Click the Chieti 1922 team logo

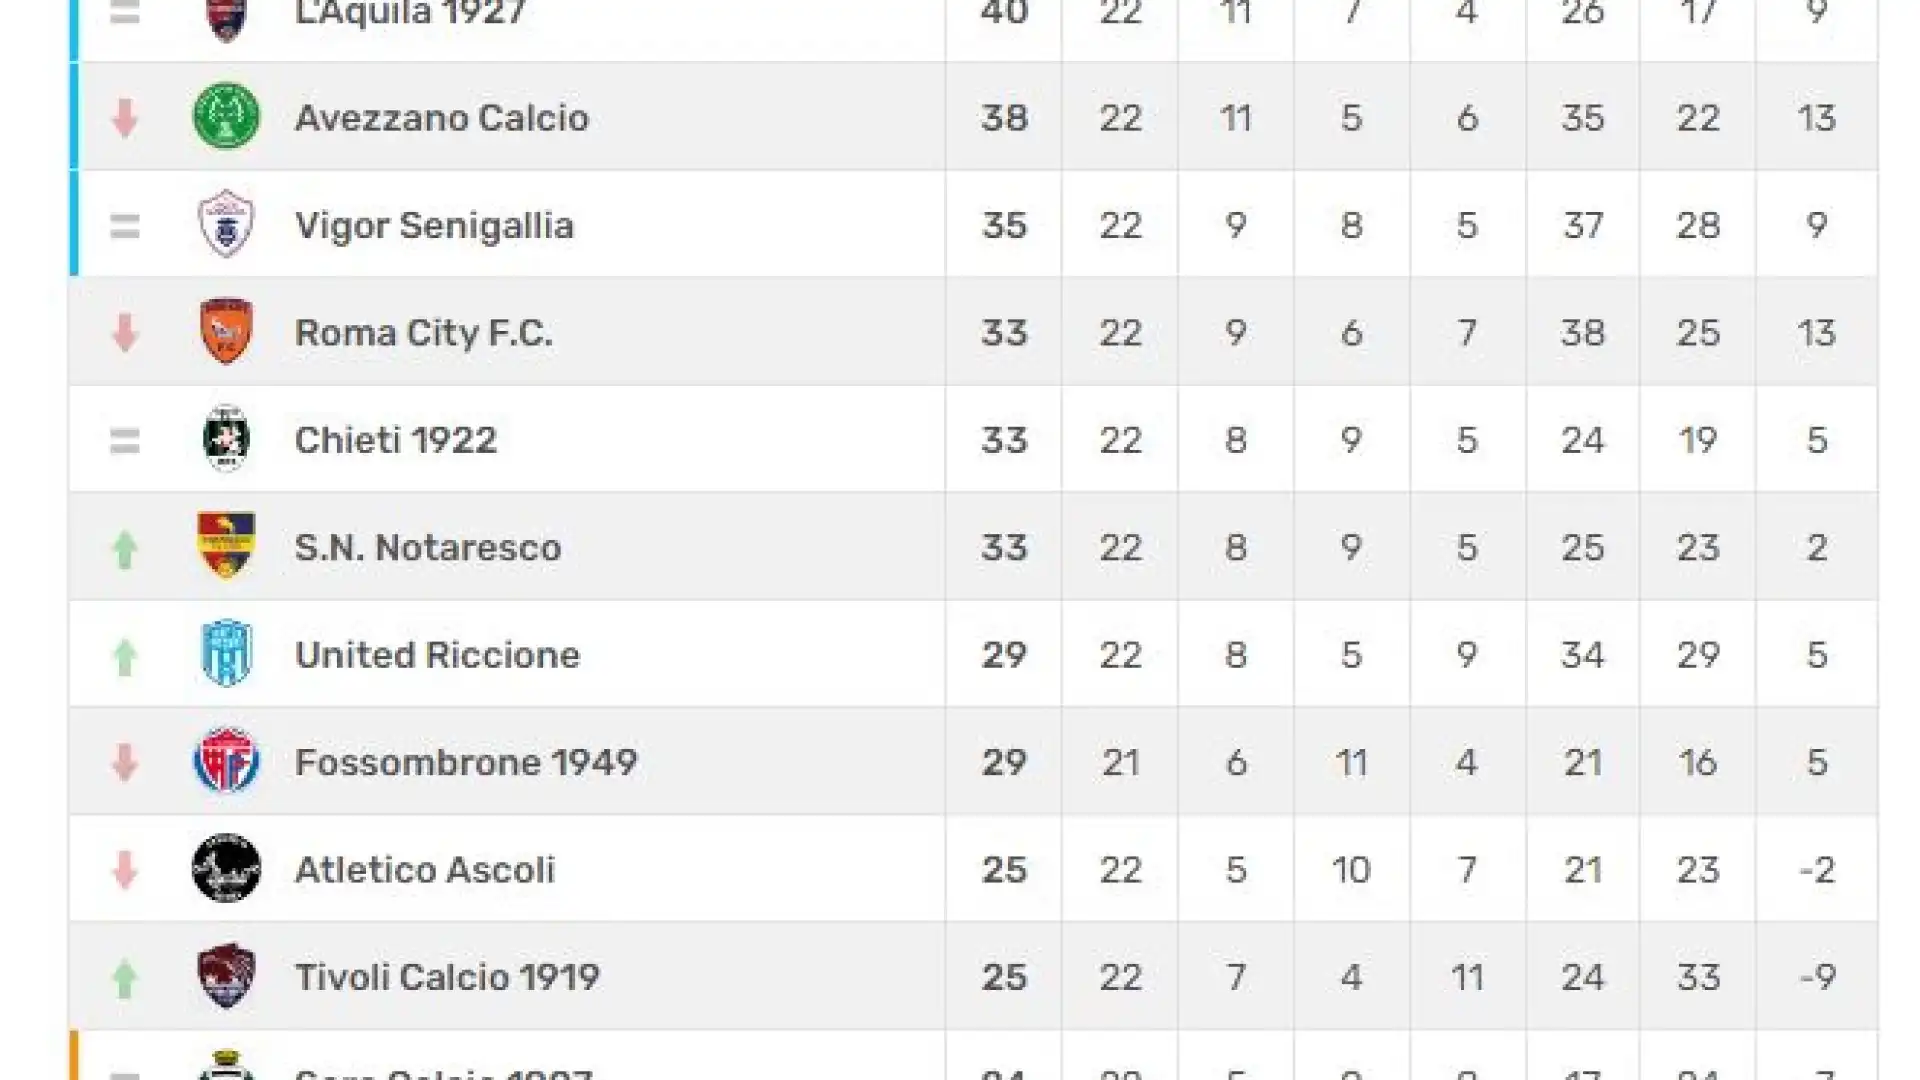(226, 438)
